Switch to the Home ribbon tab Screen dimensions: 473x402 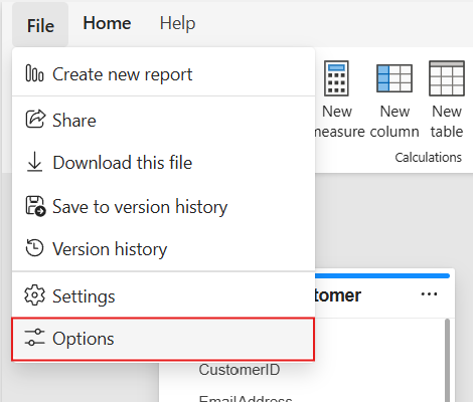click(x=107, y=23)
